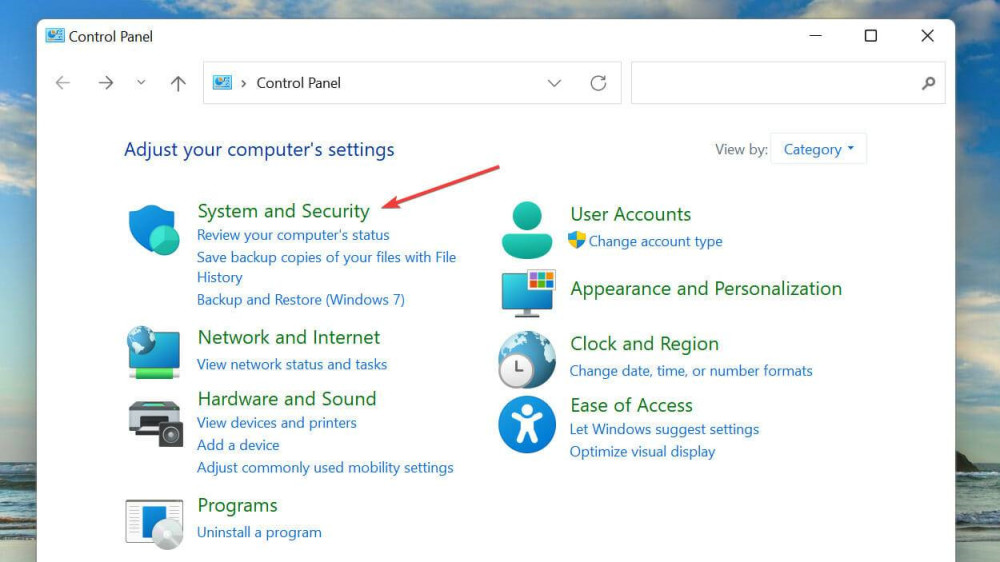Open View network status and tasks
This screenshot has width=1000, height=562.
pos(292,365)
